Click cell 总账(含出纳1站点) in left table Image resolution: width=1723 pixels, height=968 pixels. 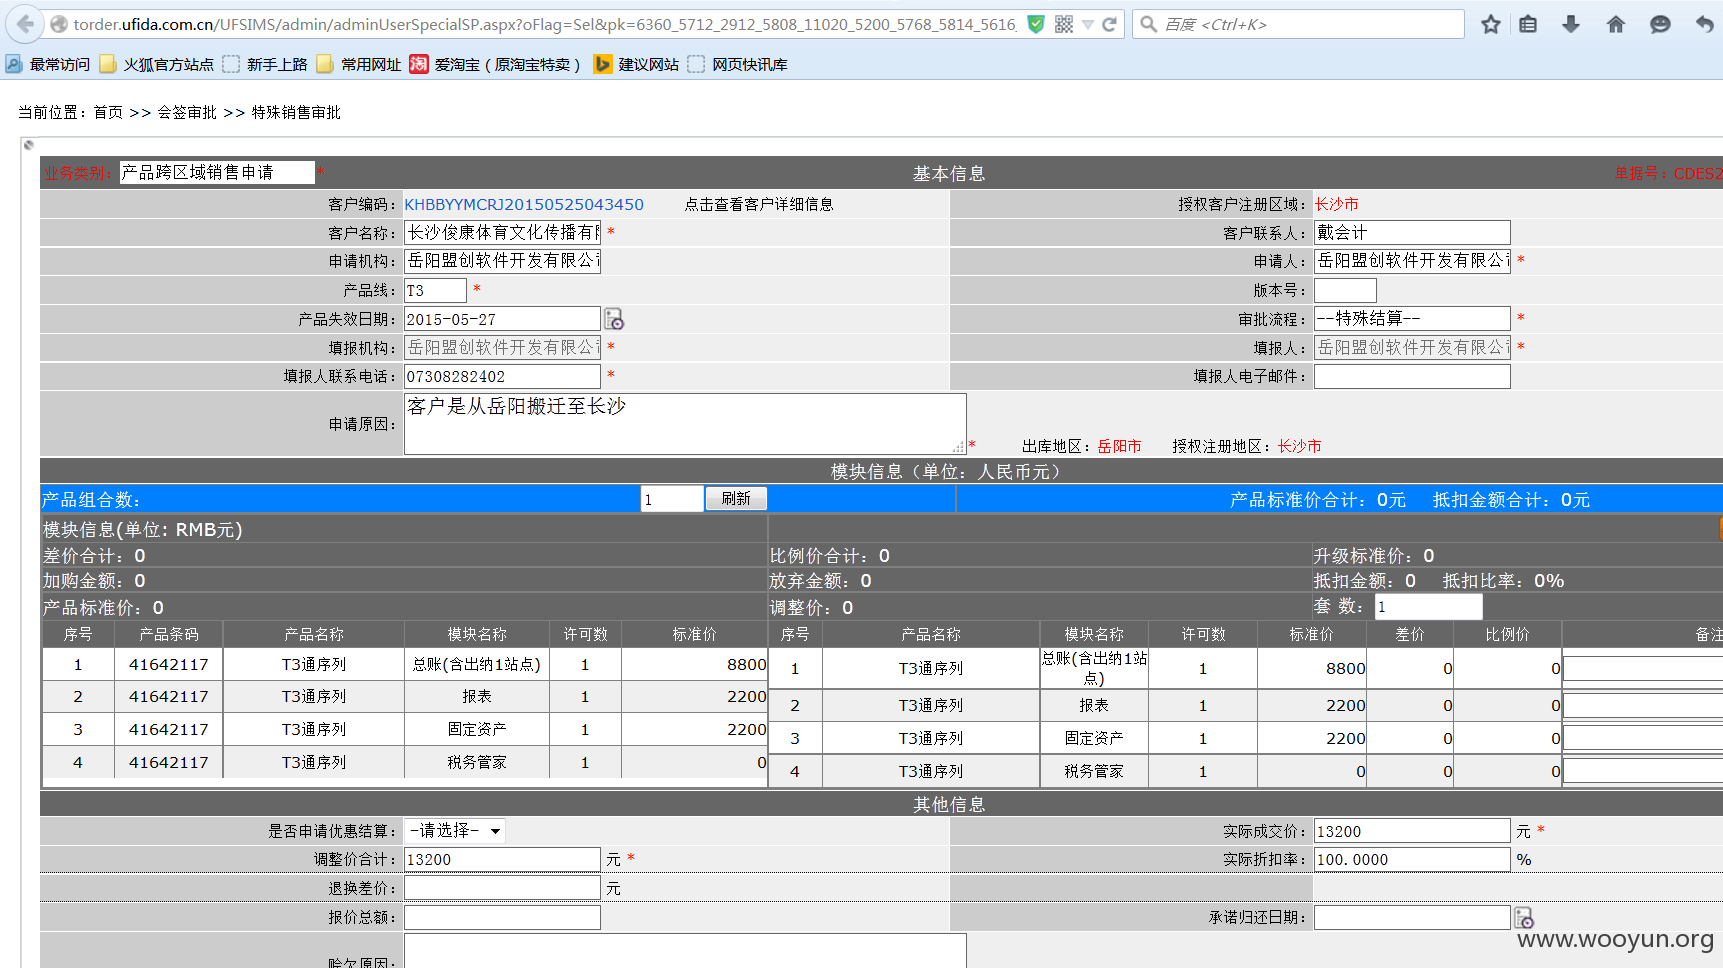[x=477, y=664]
